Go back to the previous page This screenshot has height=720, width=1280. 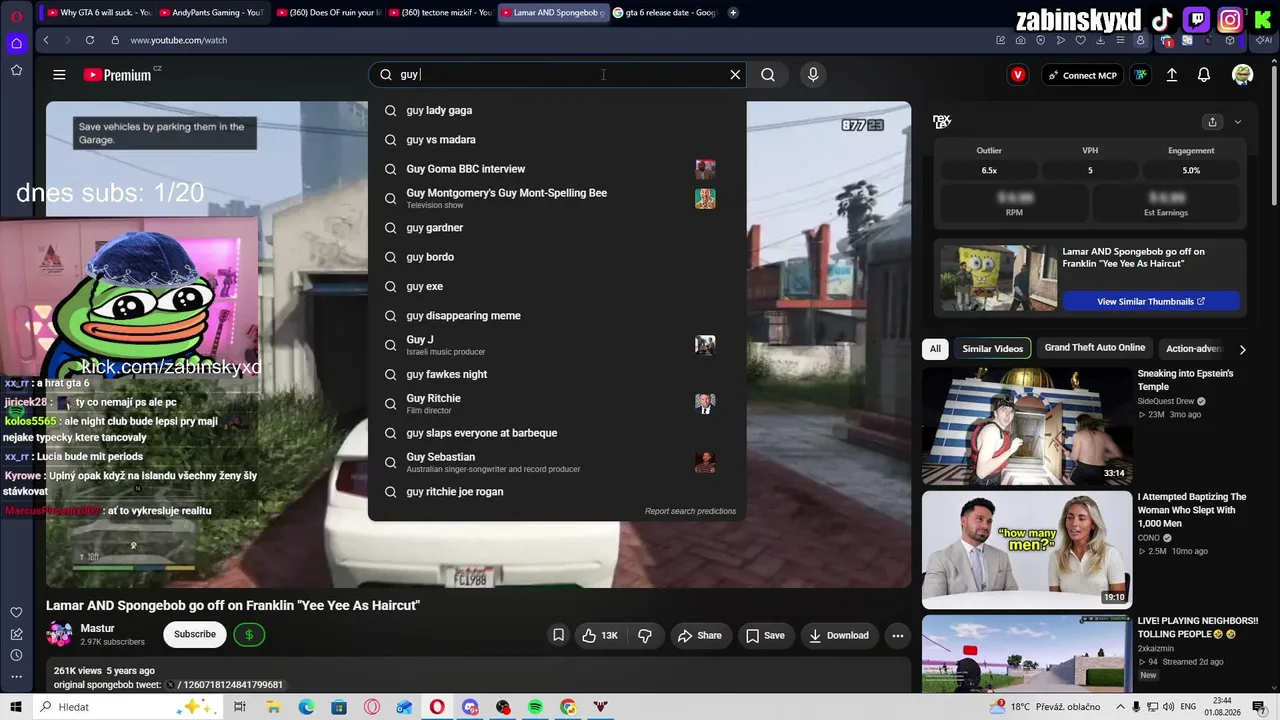[46, 40]
